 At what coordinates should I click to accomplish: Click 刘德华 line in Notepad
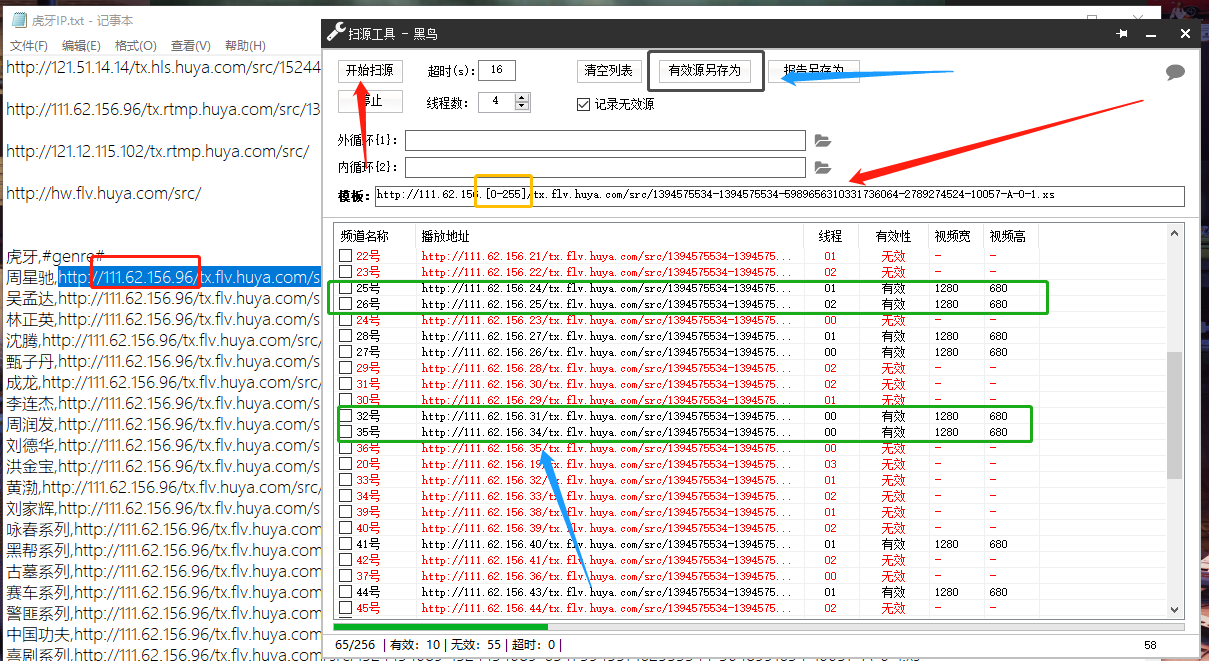pyautogui.click(x=163, y=445)
